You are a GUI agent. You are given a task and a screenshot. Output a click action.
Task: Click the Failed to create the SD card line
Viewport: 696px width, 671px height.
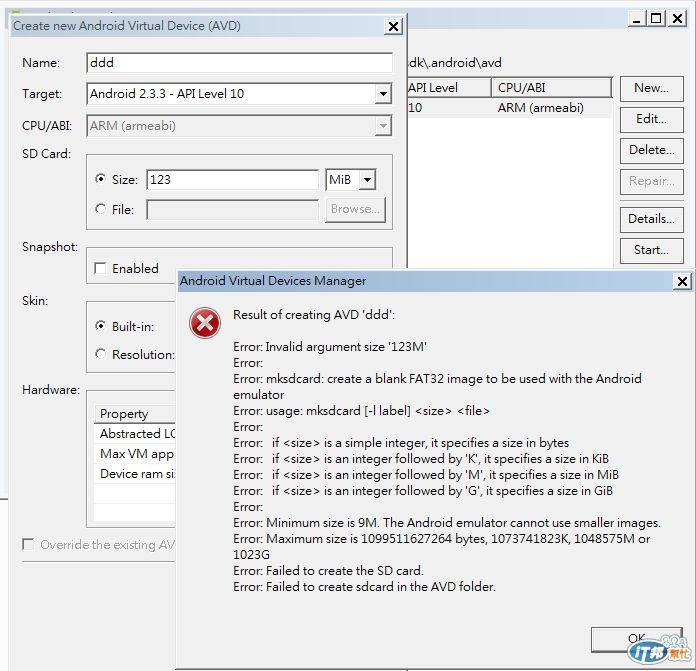pos(328,571)
